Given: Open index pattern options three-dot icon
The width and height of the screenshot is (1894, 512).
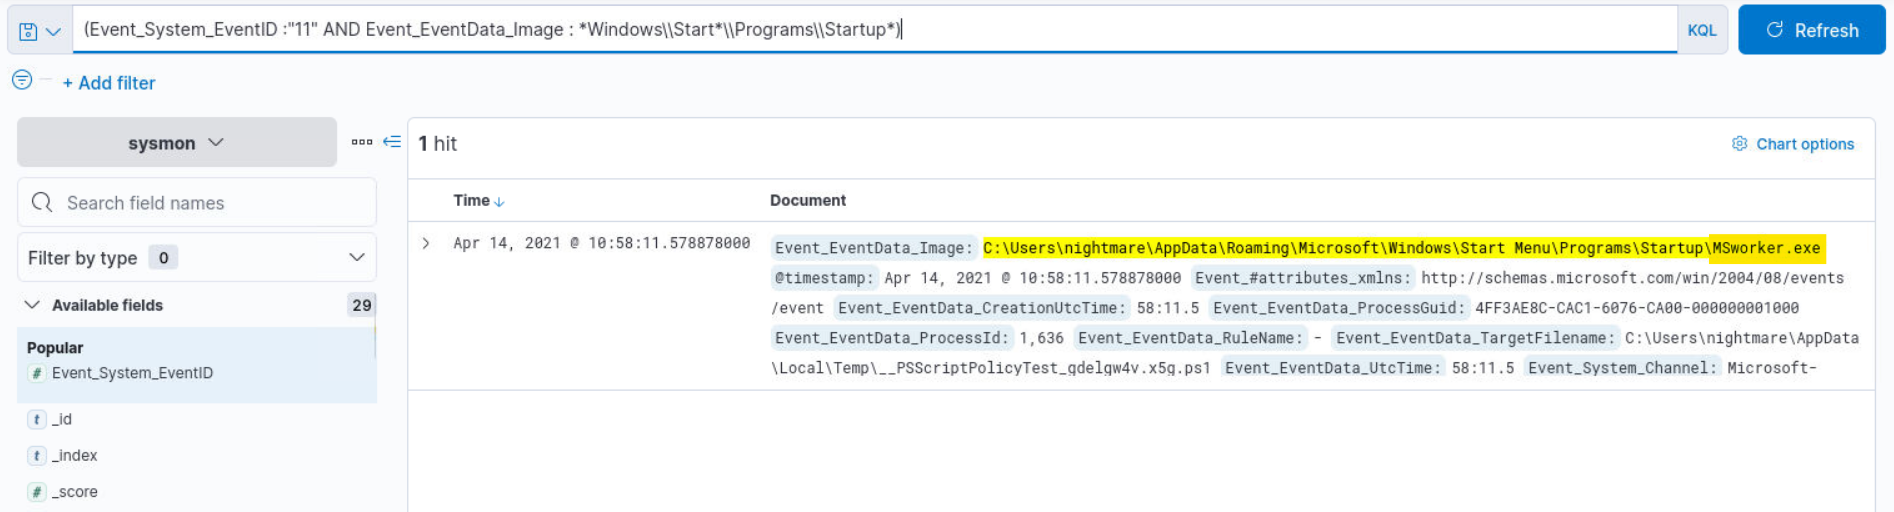Looking at the screenshot, I should [x=361, y=142].
